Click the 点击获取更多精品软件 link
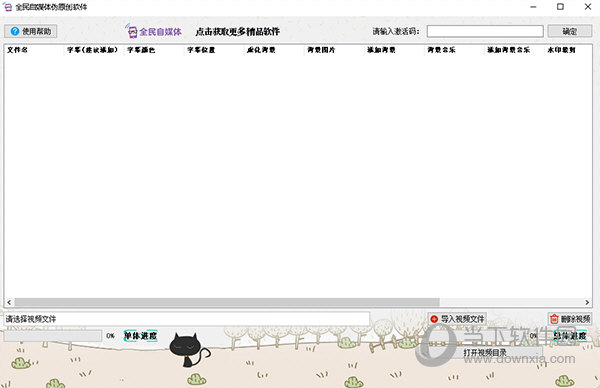The height and width of the screenshot is (388, 600). 237,31
